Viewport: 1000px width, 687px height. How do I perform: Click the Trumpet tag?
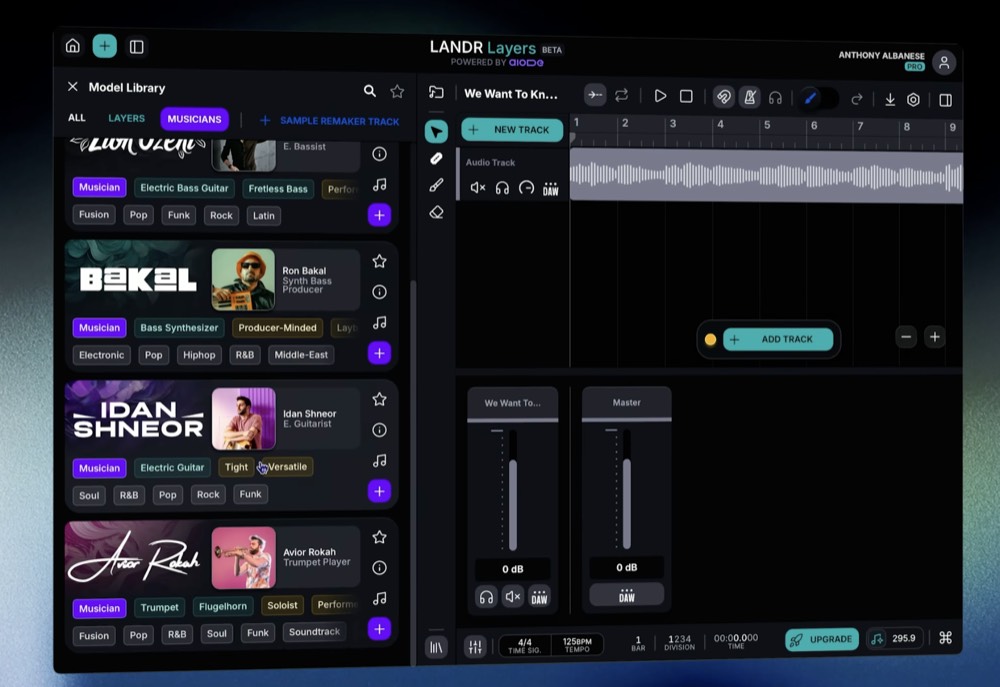tap(159, 607)
